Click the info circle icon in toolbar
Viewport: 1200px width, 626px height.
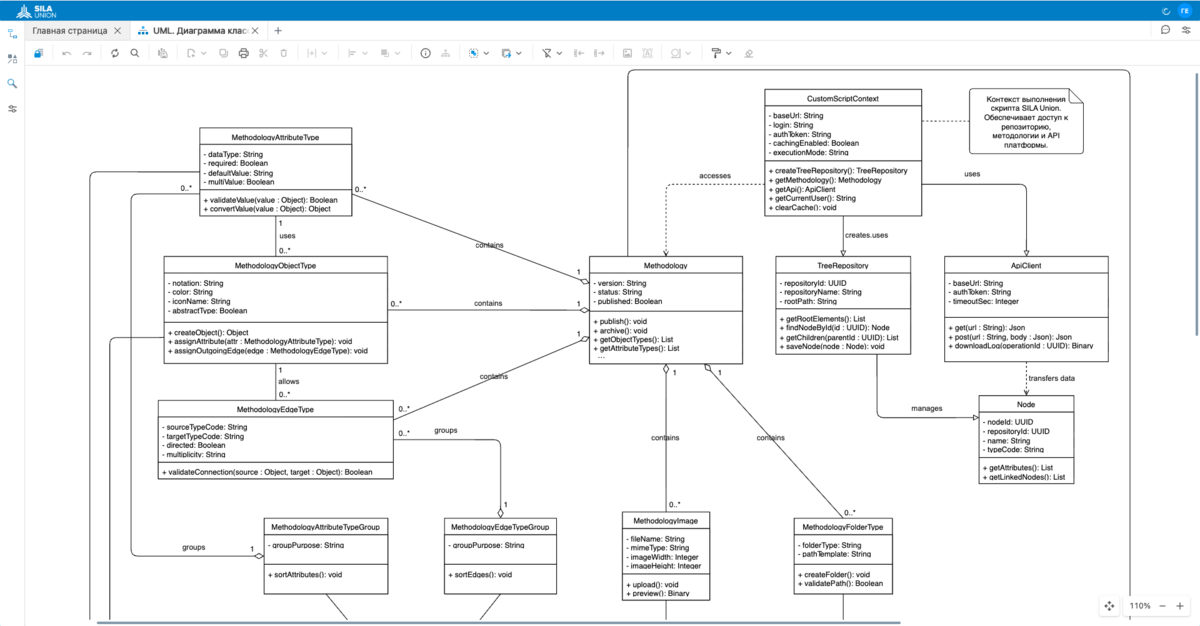click(x=425, y=53)
